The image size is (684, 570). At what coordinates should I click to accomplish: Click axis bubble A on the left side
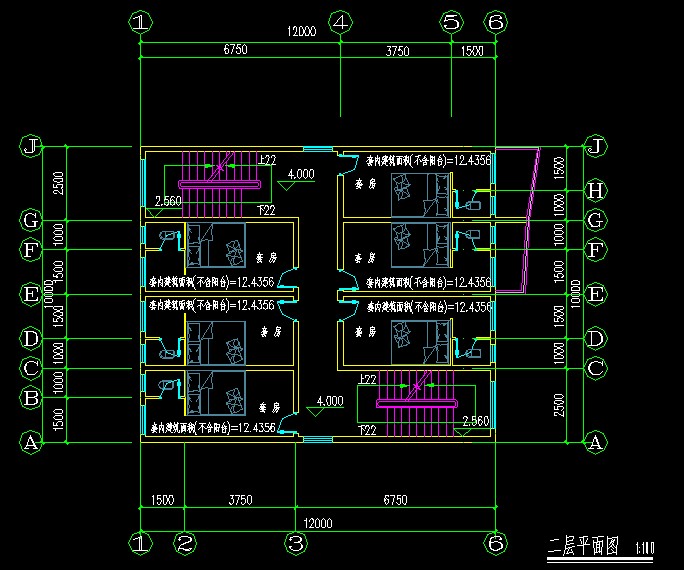31,442
